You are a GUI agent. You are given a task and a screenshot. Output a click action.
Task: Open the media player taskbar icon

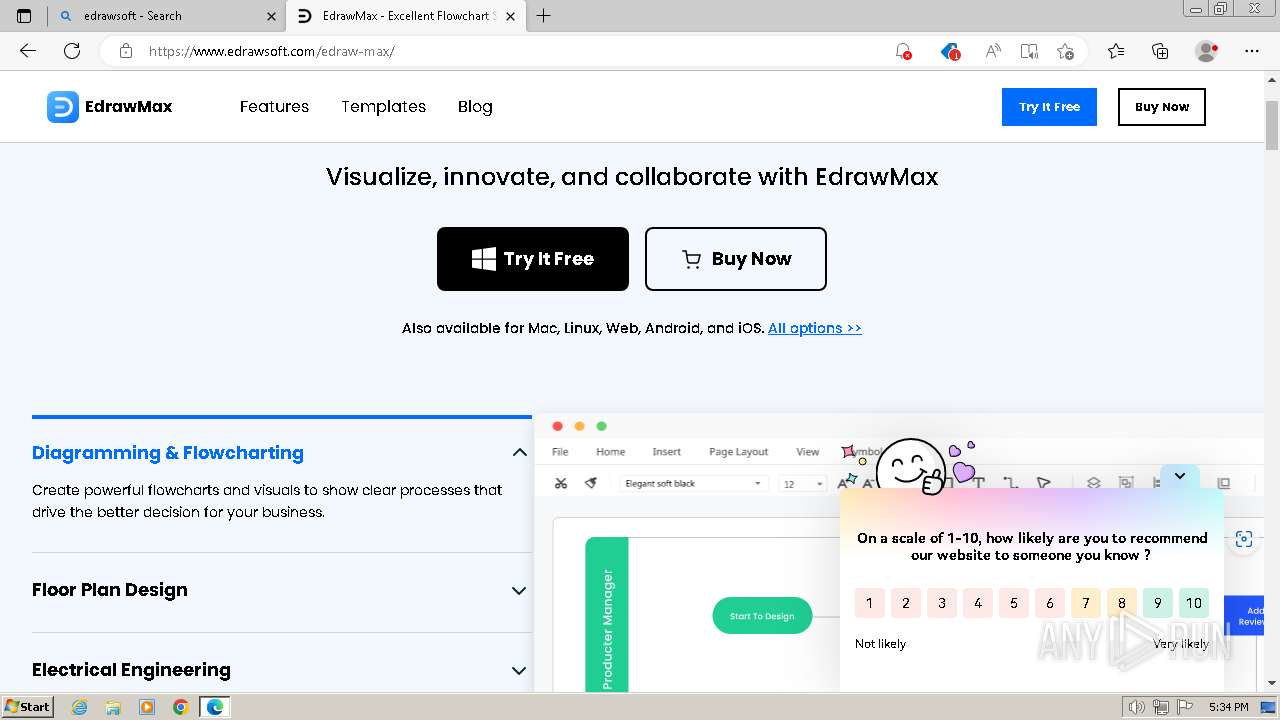[147, 707]
